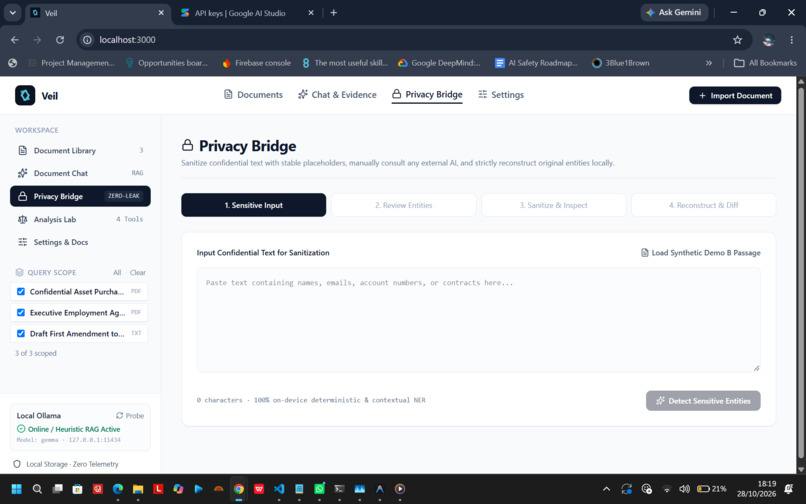Open VS Code from the taskbar
This screenshot has height=504, width=806.
point(279,489)
